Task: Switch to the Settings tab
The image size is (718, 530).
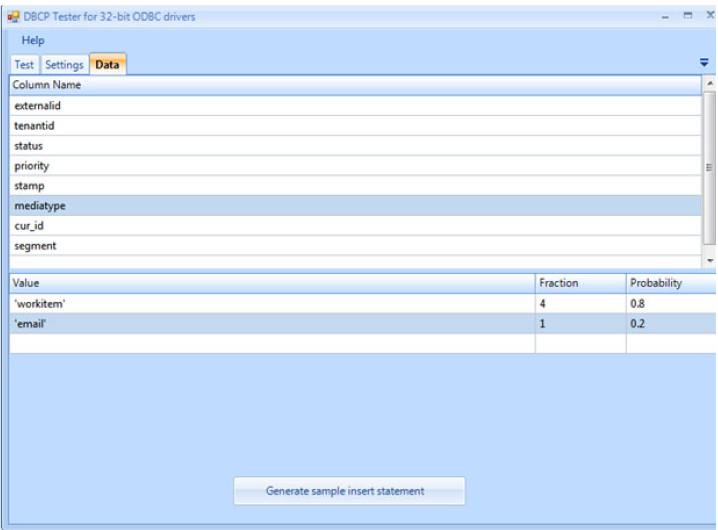Action: (x=64, y=65)
